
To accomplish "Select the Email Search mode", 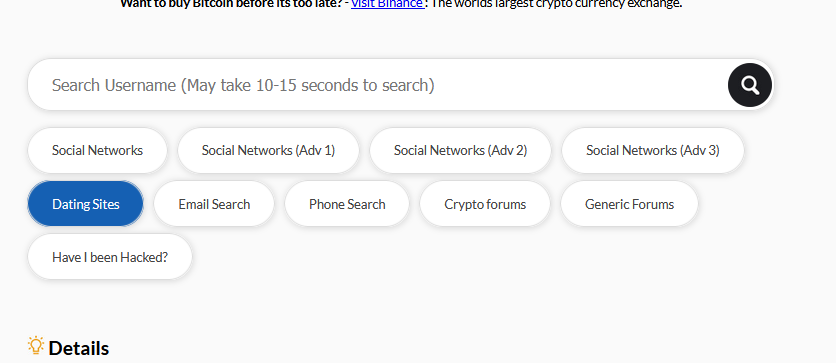I will tap(214, 204).
